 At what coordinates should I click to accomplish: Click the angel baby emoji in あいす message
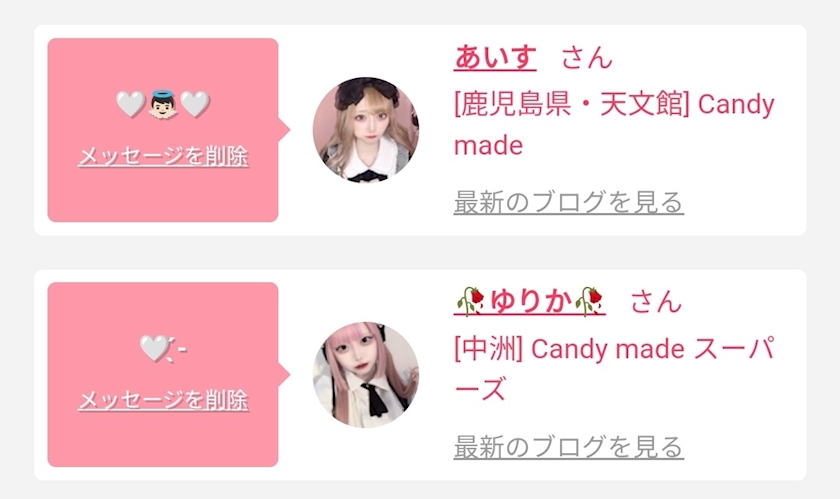click(x=163, y=105)
